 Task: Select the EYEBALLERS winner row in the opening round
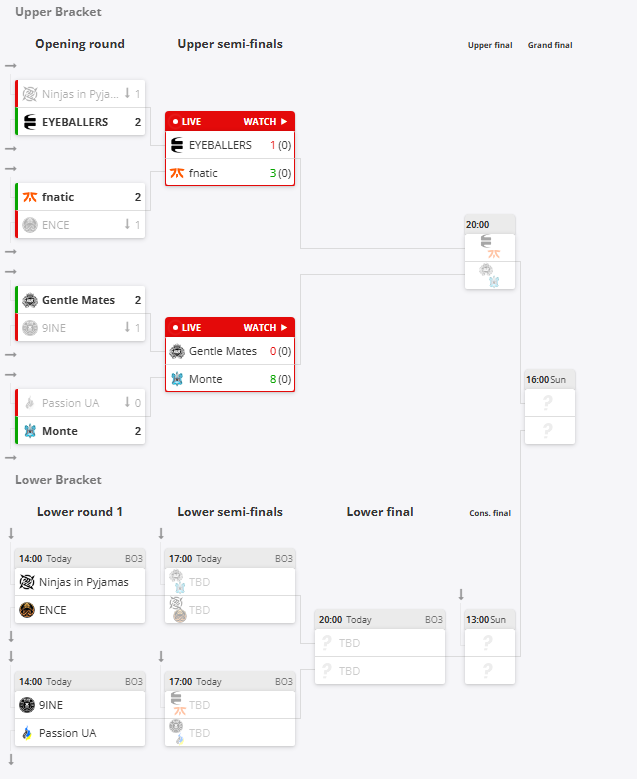80,122
